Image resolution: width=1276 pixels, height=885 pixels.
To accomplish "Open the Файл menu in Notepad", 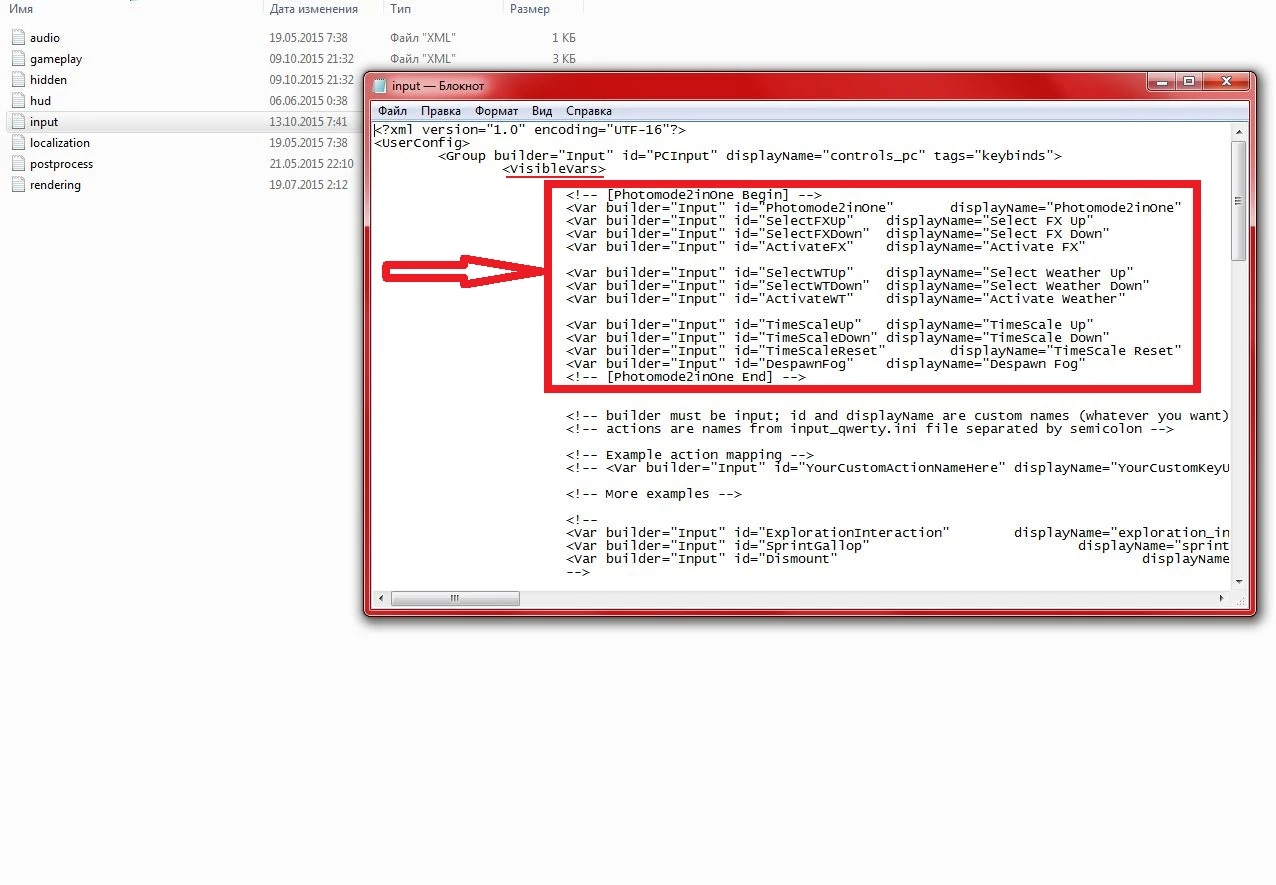I will tap(392, 111).
